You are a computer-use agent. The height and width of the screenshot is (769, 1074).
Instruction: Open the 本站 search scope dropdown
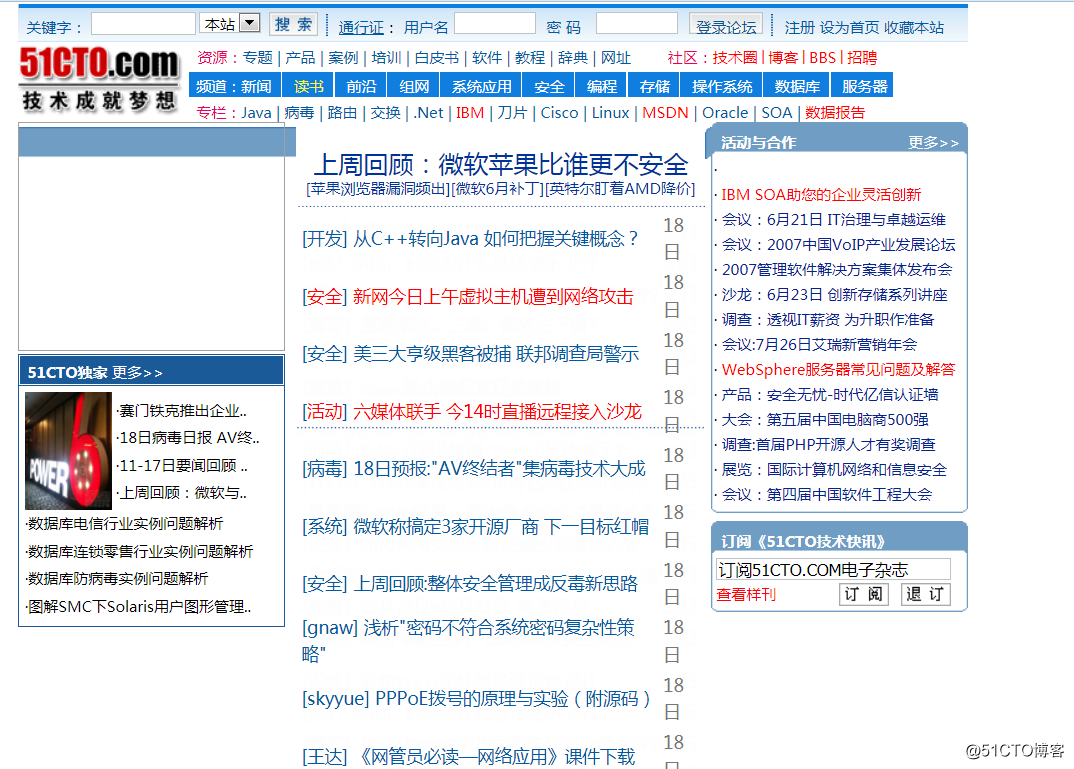[x=230, y=24]
